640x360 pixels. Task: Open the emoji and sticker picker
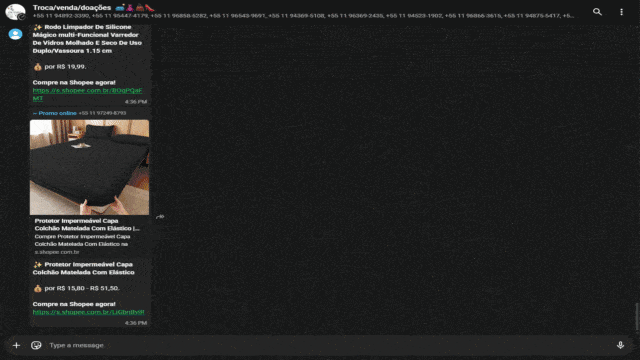point(36,345)
